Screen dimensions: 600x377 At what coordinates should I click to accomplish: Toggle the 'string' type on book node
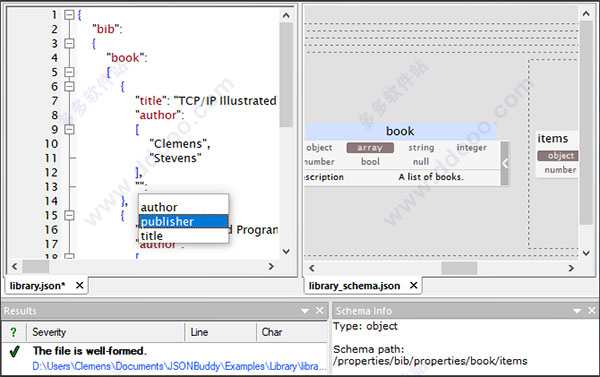(x=421, y=148)
